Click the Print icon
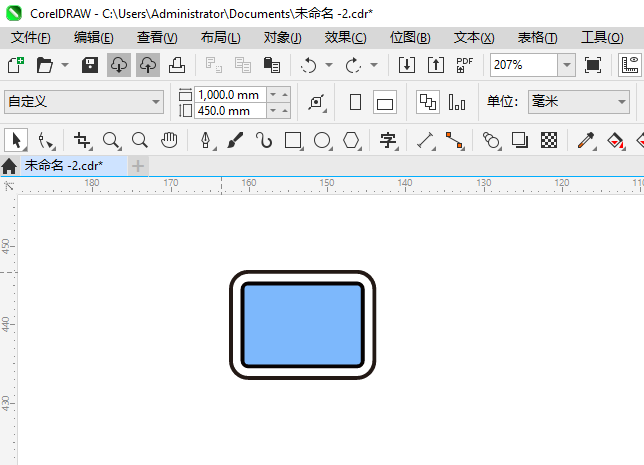The width and height of the screenshot is (644, 465). coord(176,65)
